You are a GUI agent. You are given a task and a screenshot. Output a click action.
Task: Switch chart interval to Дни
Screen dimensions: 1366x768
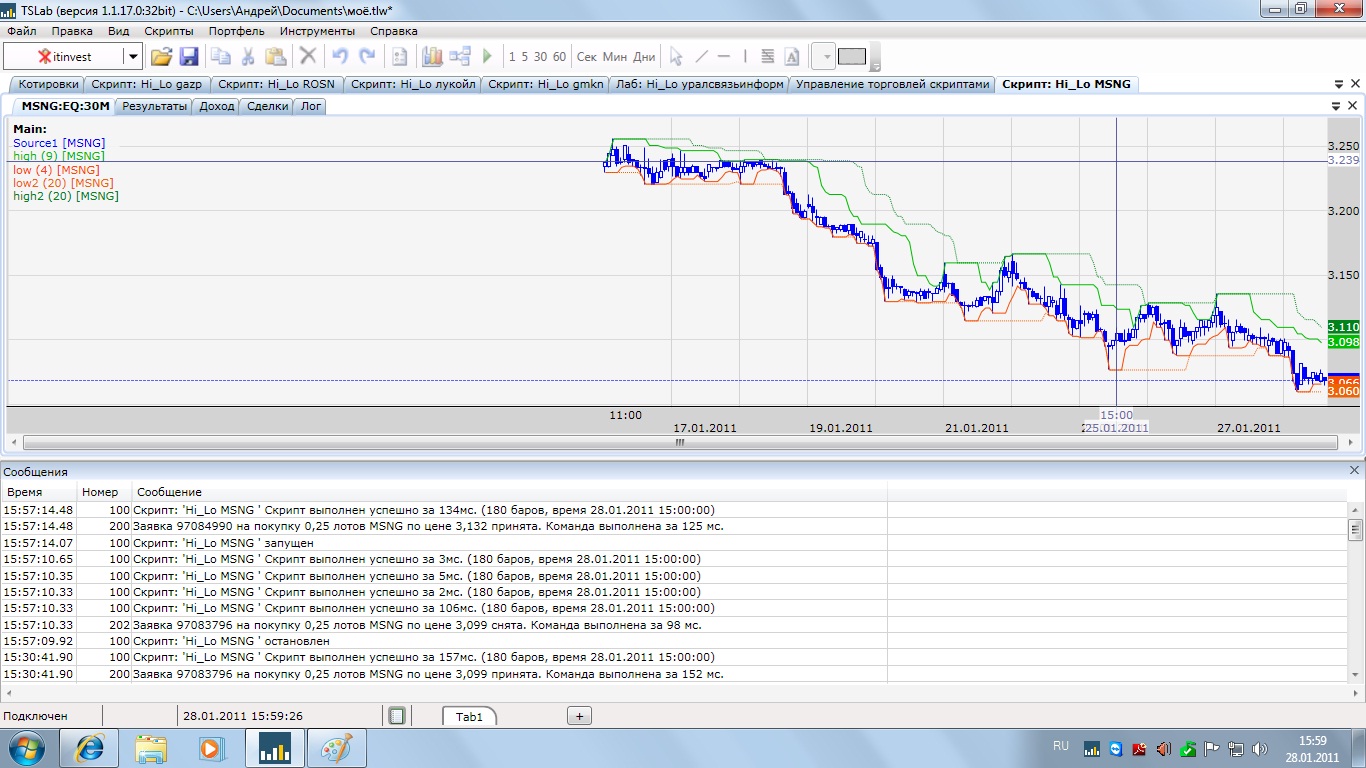[x=645, y=57]
